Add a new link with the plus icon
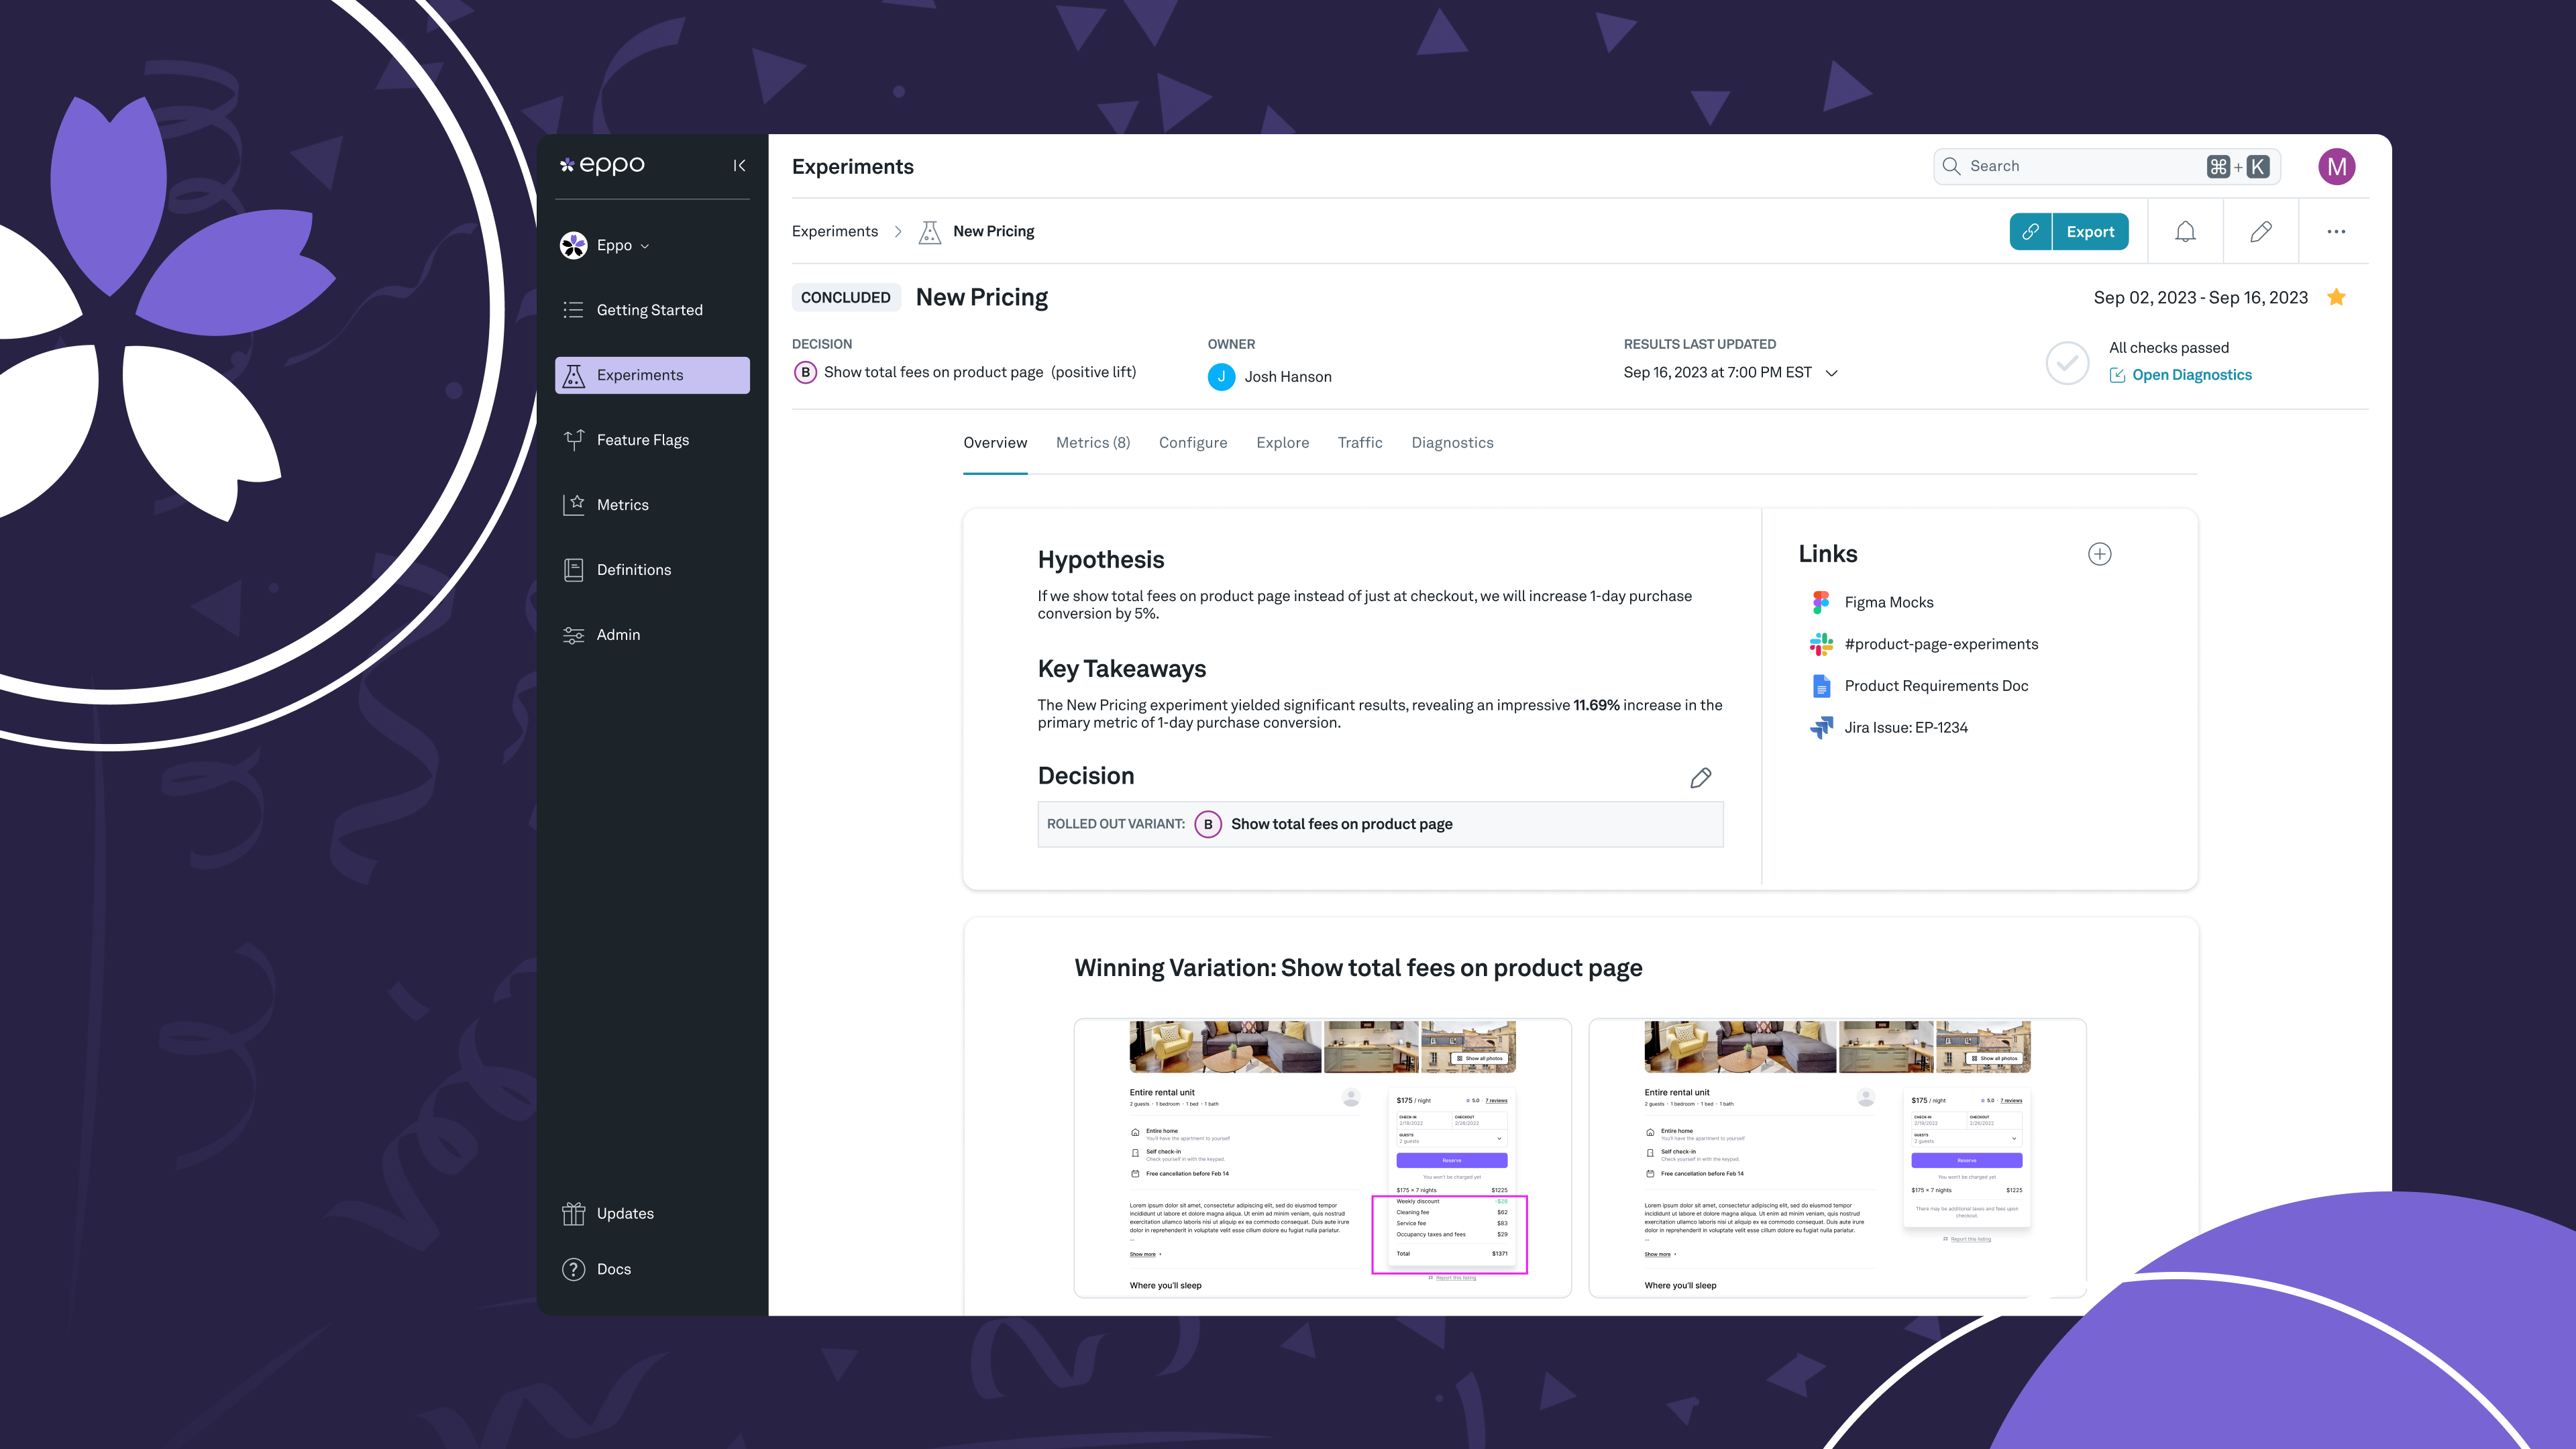The image size is (2576, 1449). pos(2099,553)
